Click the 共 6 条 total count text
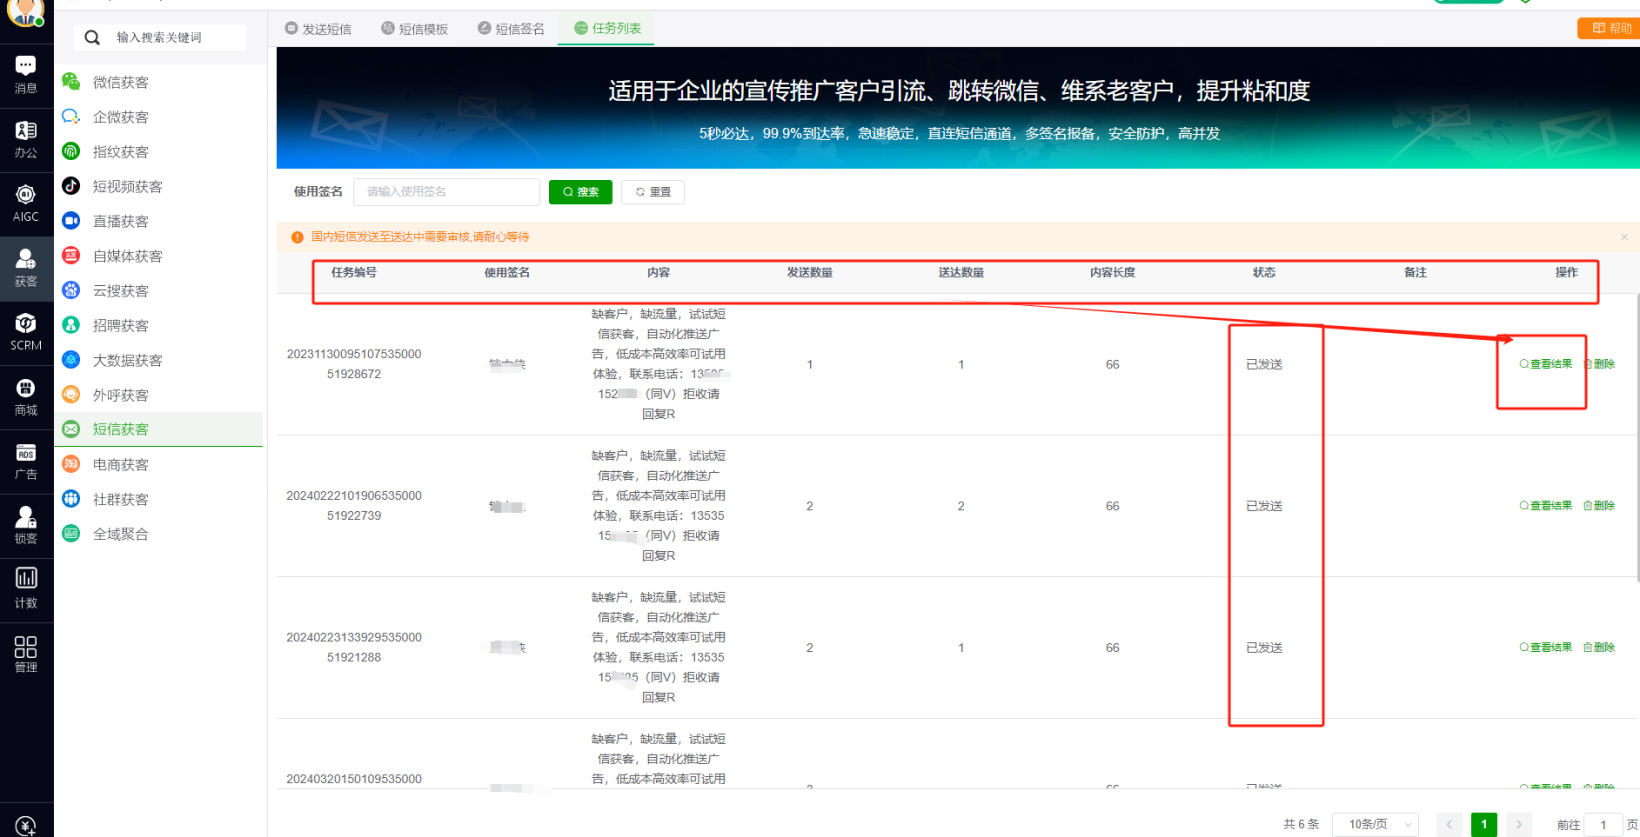The height and width of the screenshot is (837, 1640). click(x=1301, y=825)
